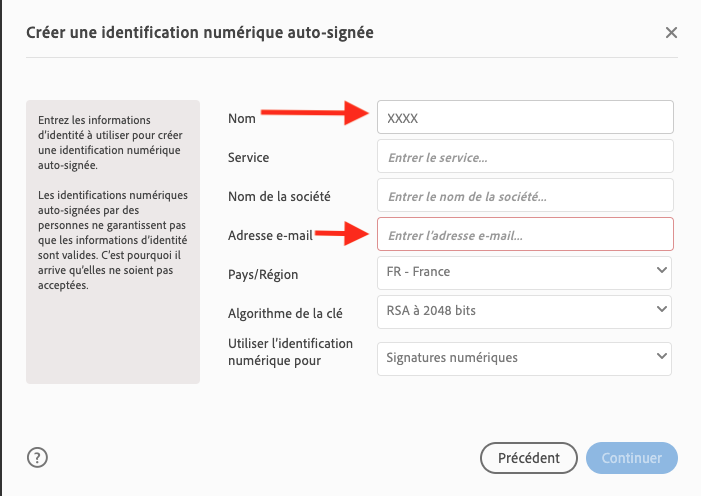Screen dimensions: 701x496
Task: Expand the RSA à 2048 bits dropdown
Action: (524, 311)
